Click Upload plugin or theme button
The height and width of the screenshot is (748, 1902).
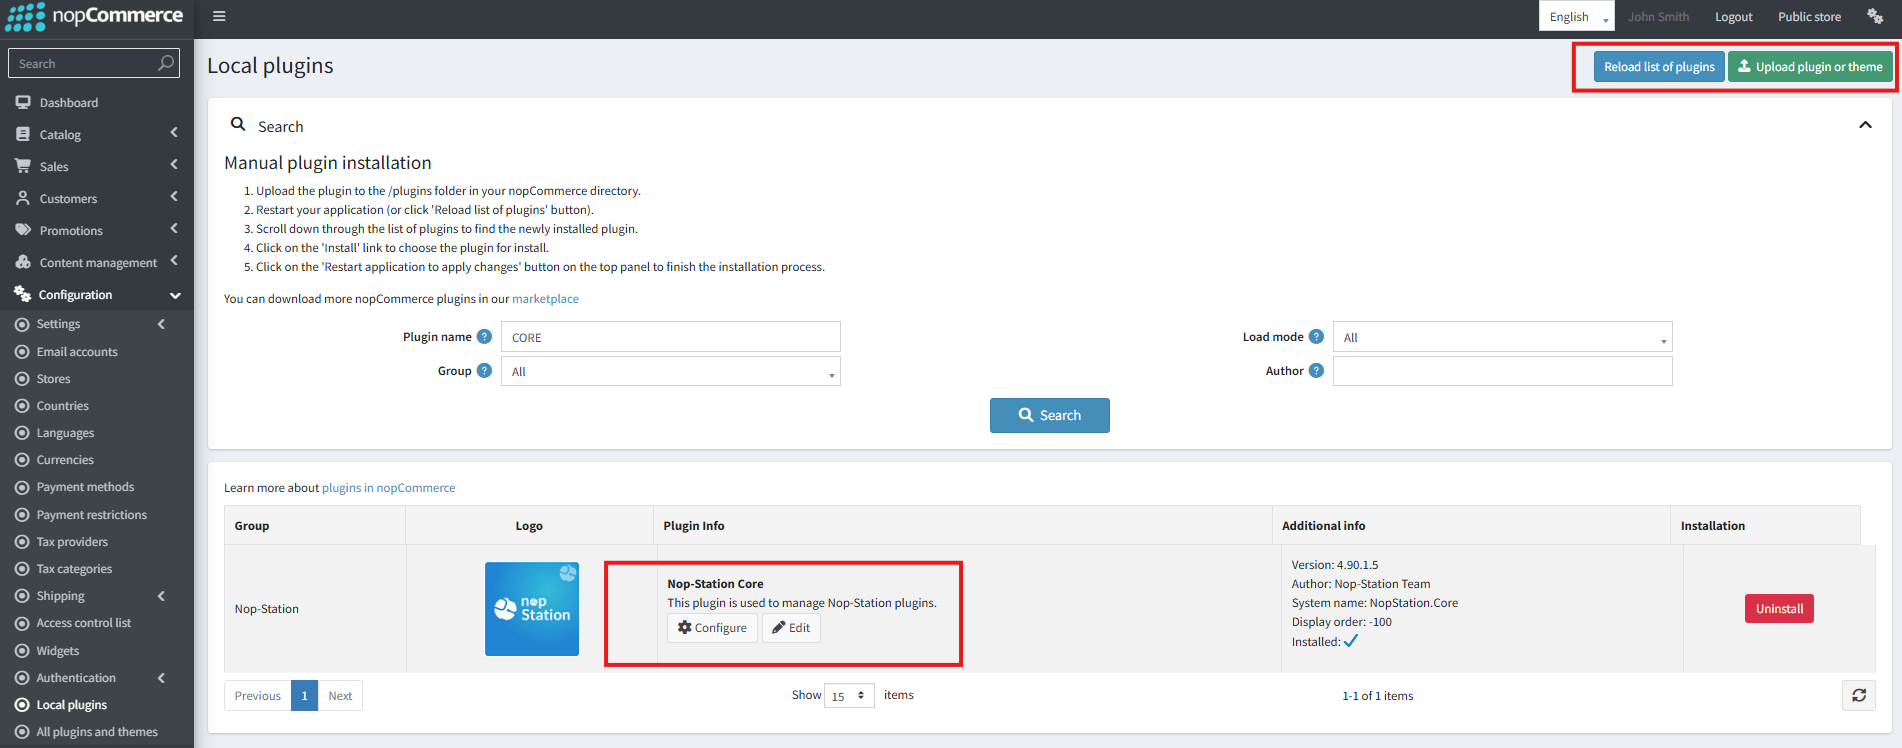(x=1810, y=67)
